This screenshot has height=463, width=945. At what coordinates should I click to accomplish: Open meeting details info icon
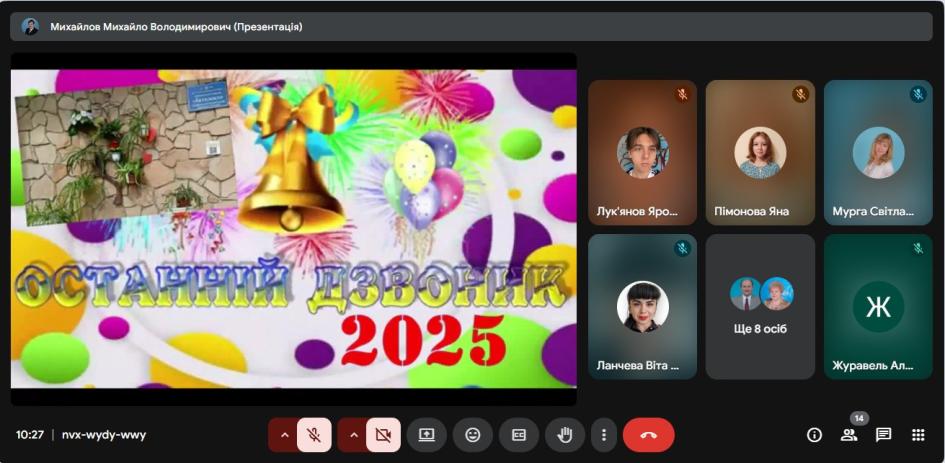[x=814, y=435]
